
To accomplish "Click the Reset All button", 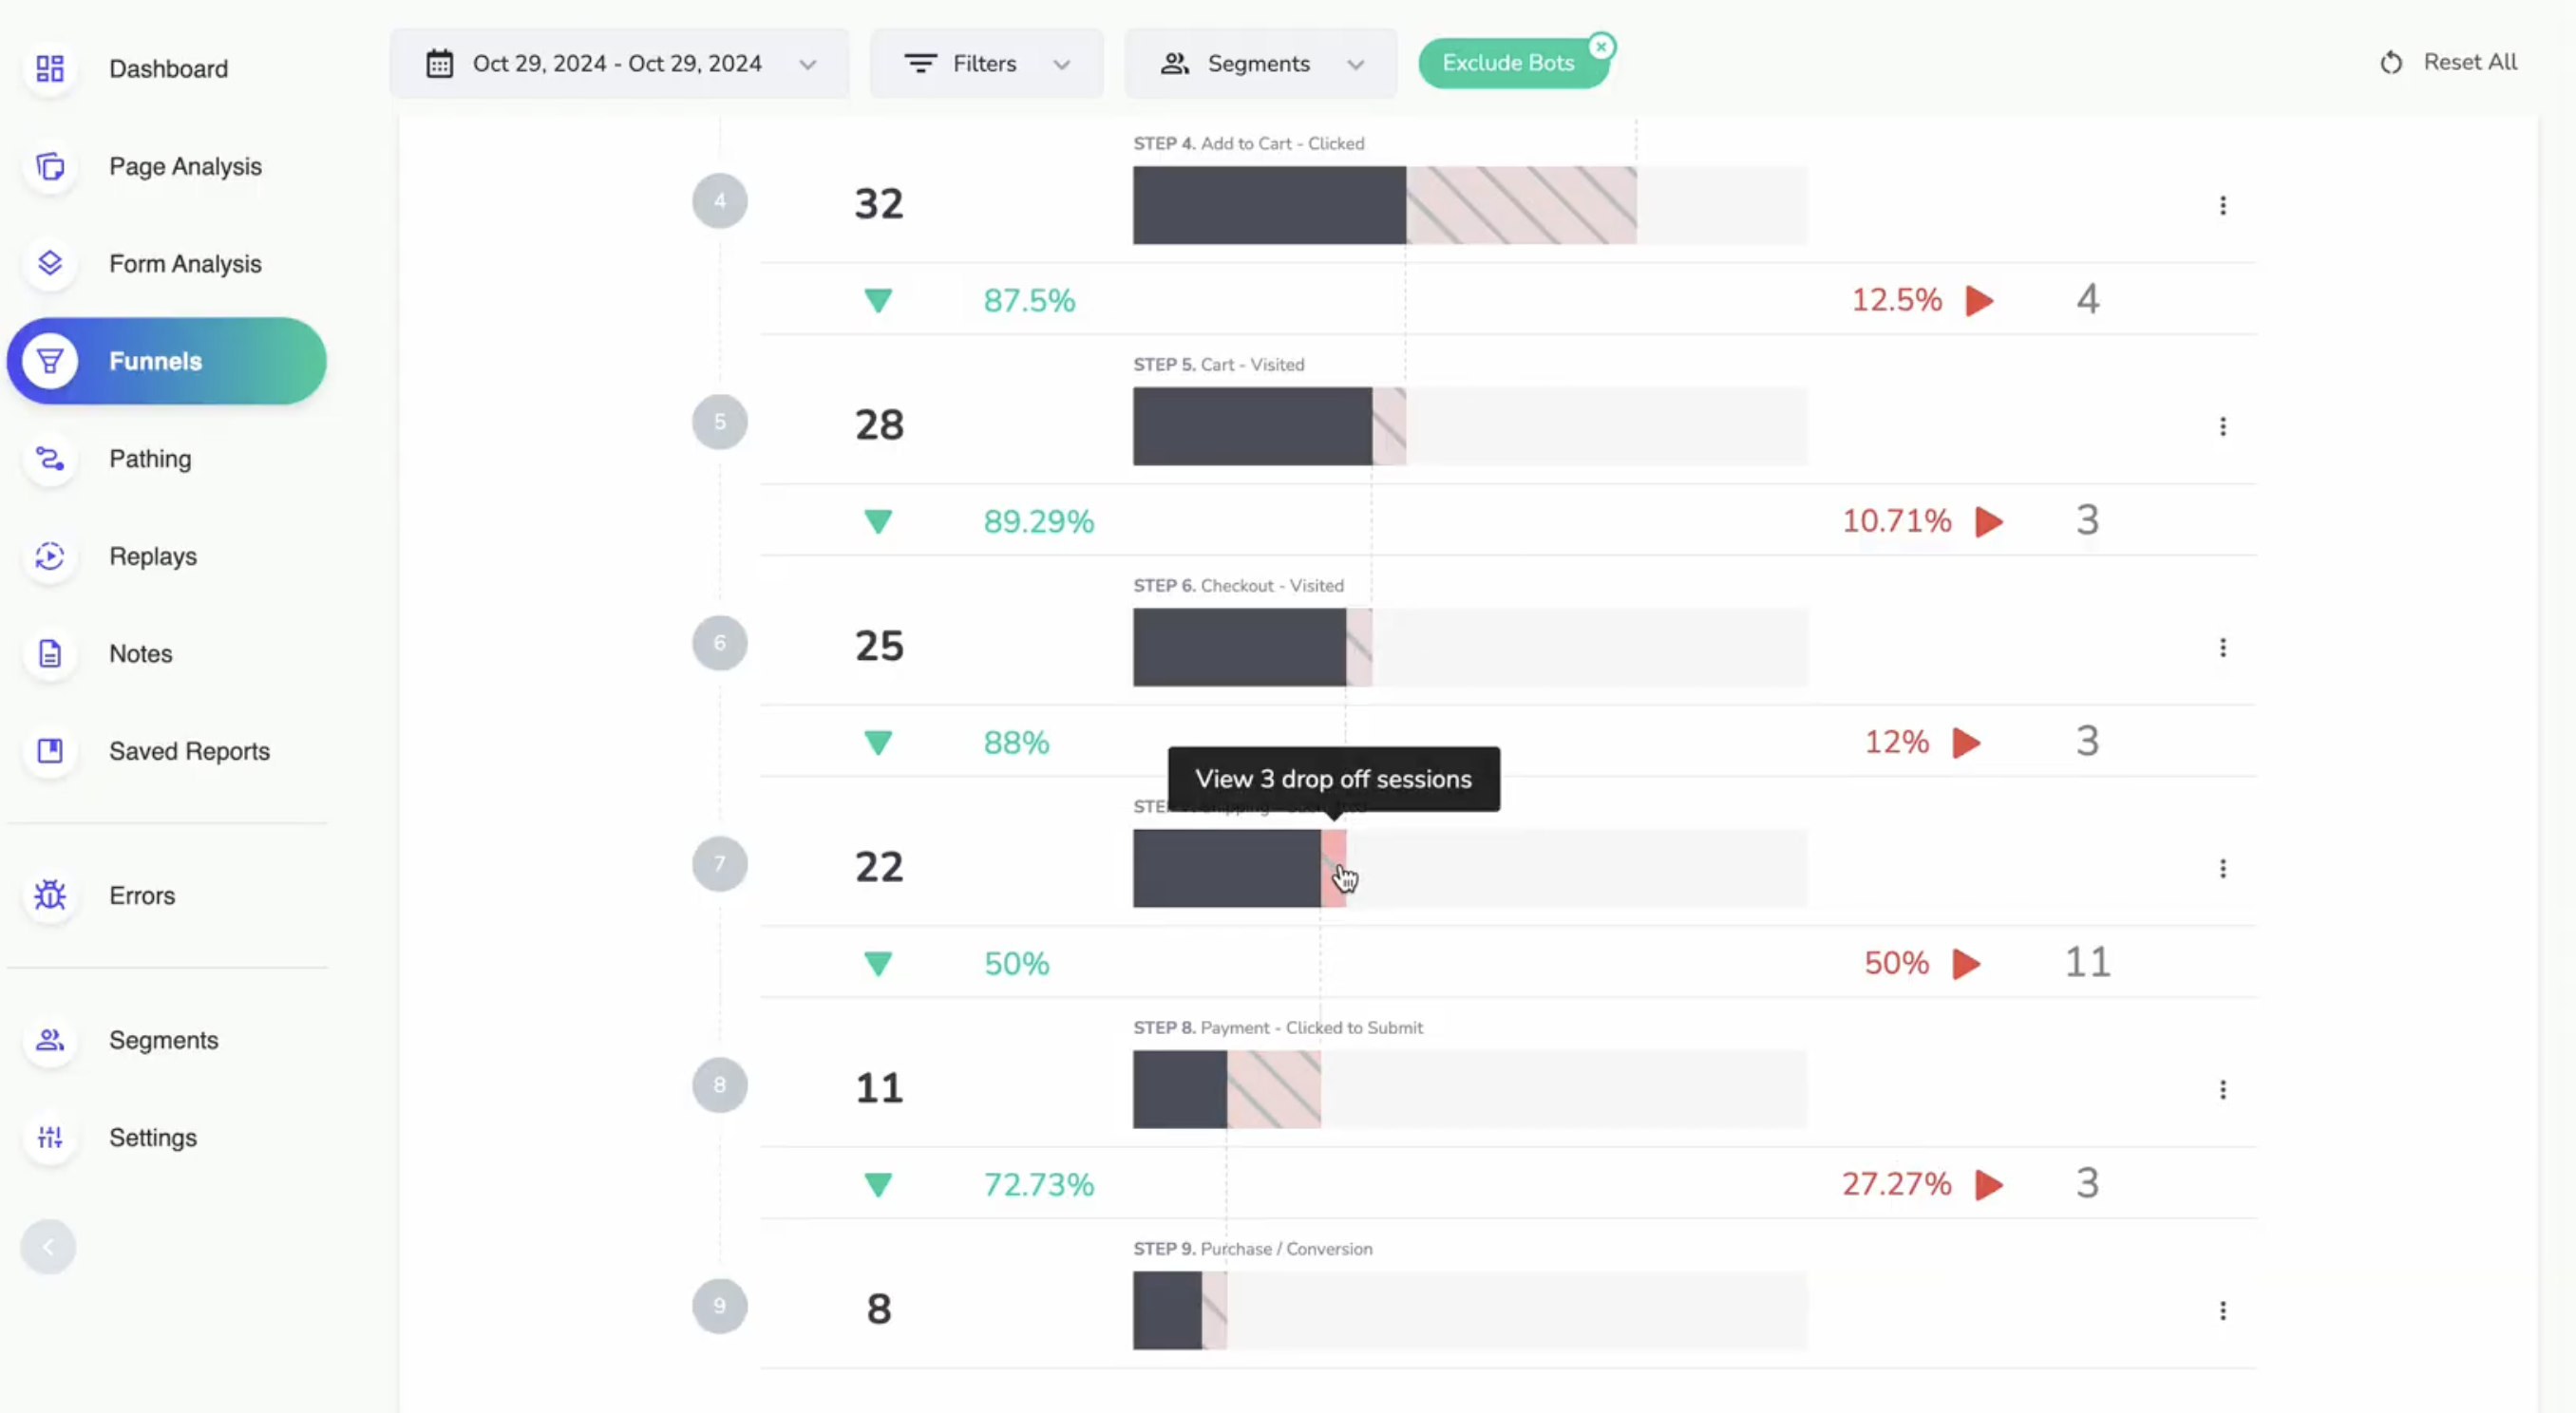I will [x=2448, y=62].
